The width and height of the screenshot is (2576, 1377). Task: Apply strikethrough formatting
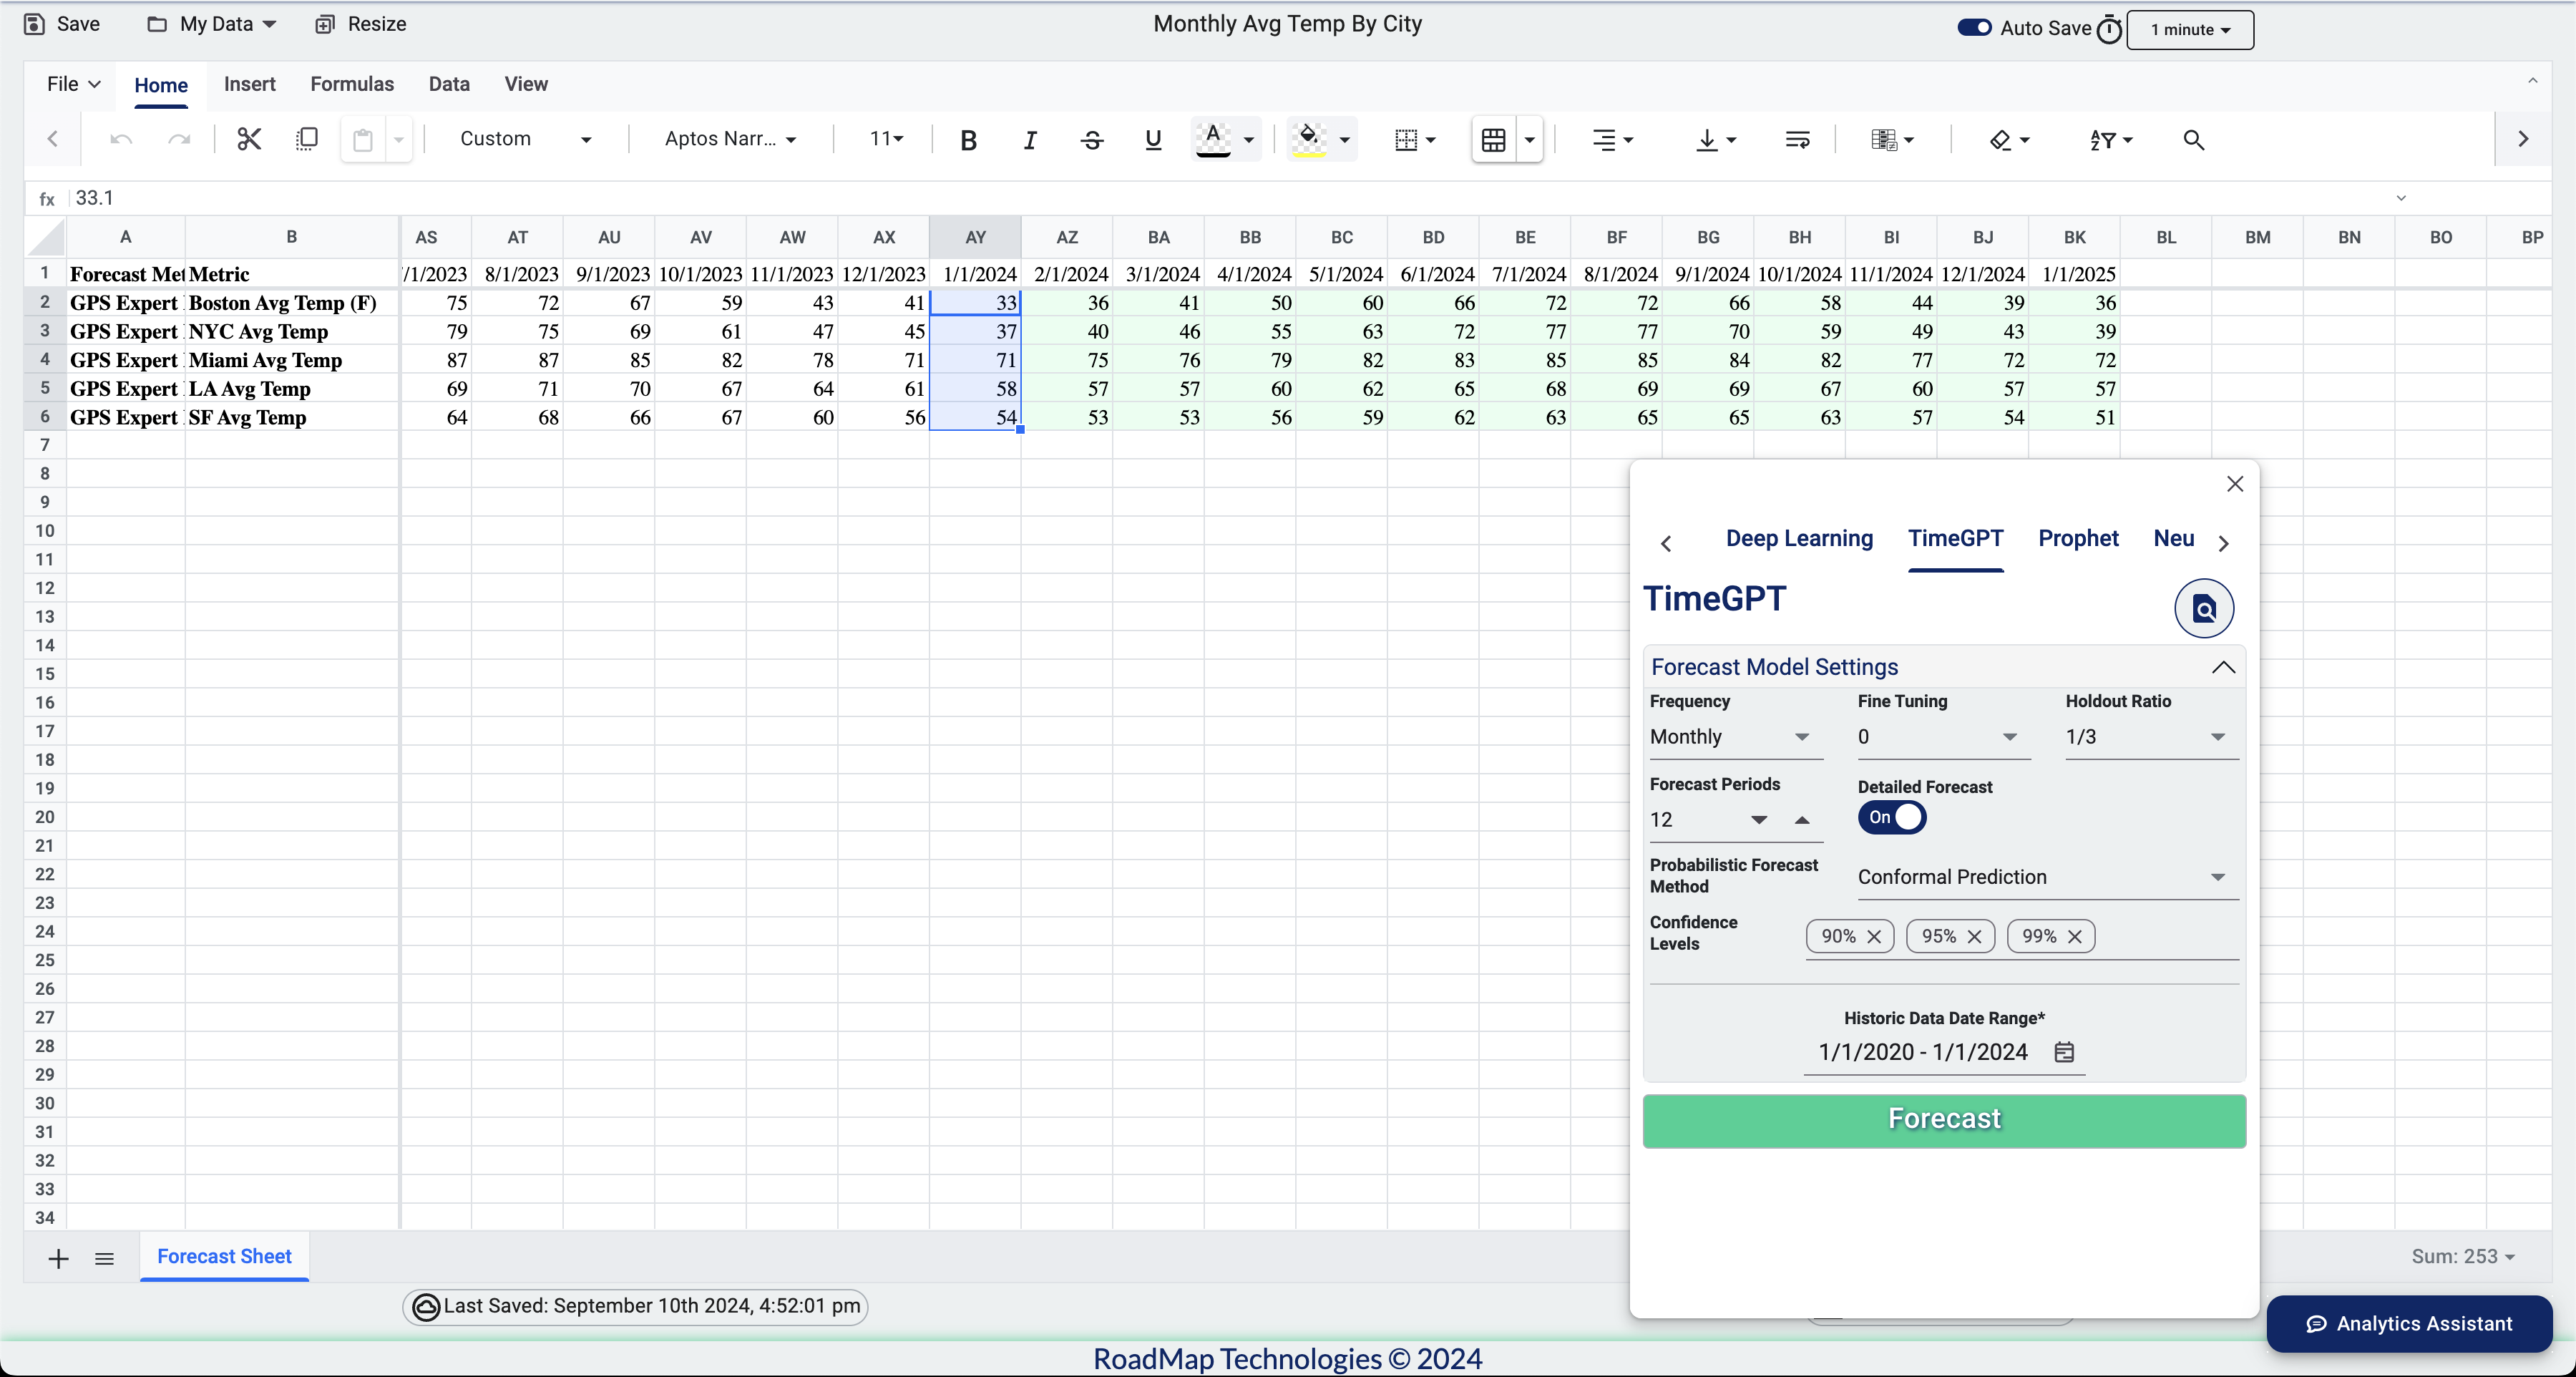[x=1092, y=140]
